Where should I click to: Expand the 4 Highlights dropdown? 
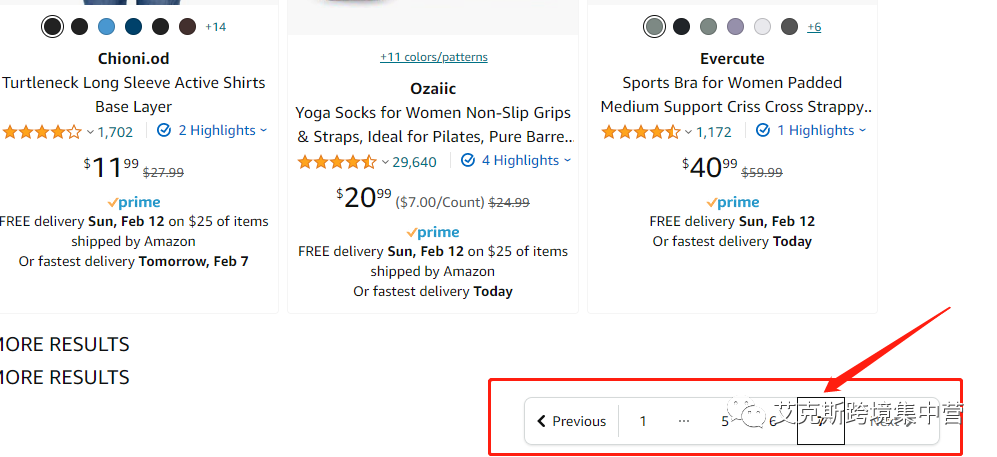[516, 160]
